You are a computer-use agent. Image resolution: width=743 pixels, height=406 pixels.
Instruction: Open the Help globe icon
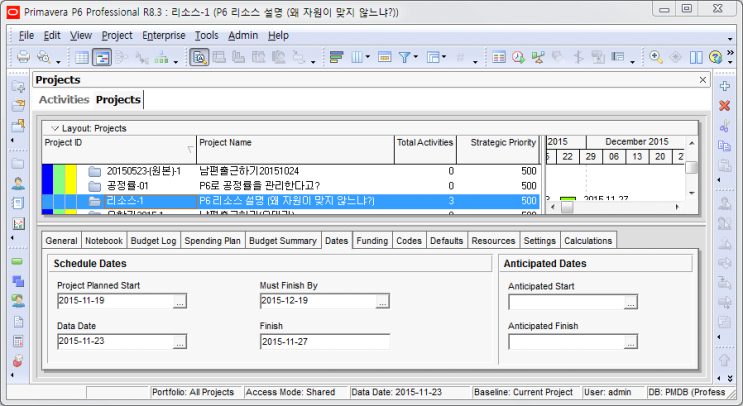point(715,57)
